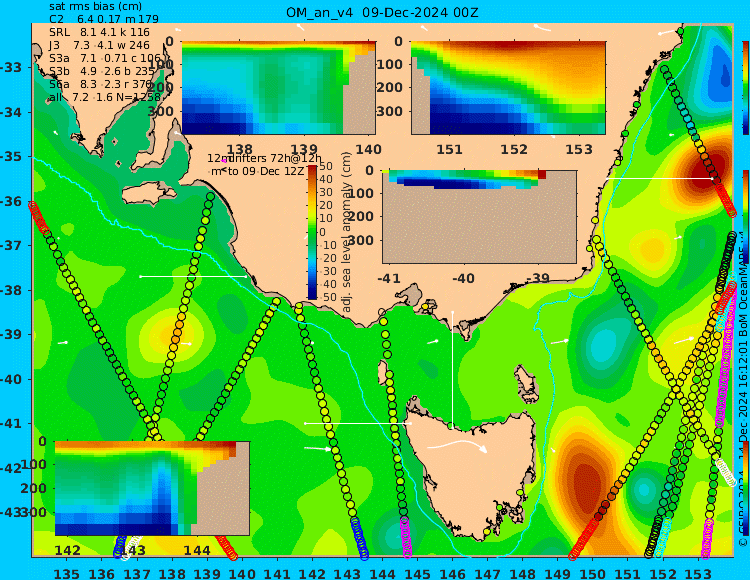Viewport: 750px width, 580px height.
Task: Open the 138–140 longitude depth section inset
Action: [278, 88]
